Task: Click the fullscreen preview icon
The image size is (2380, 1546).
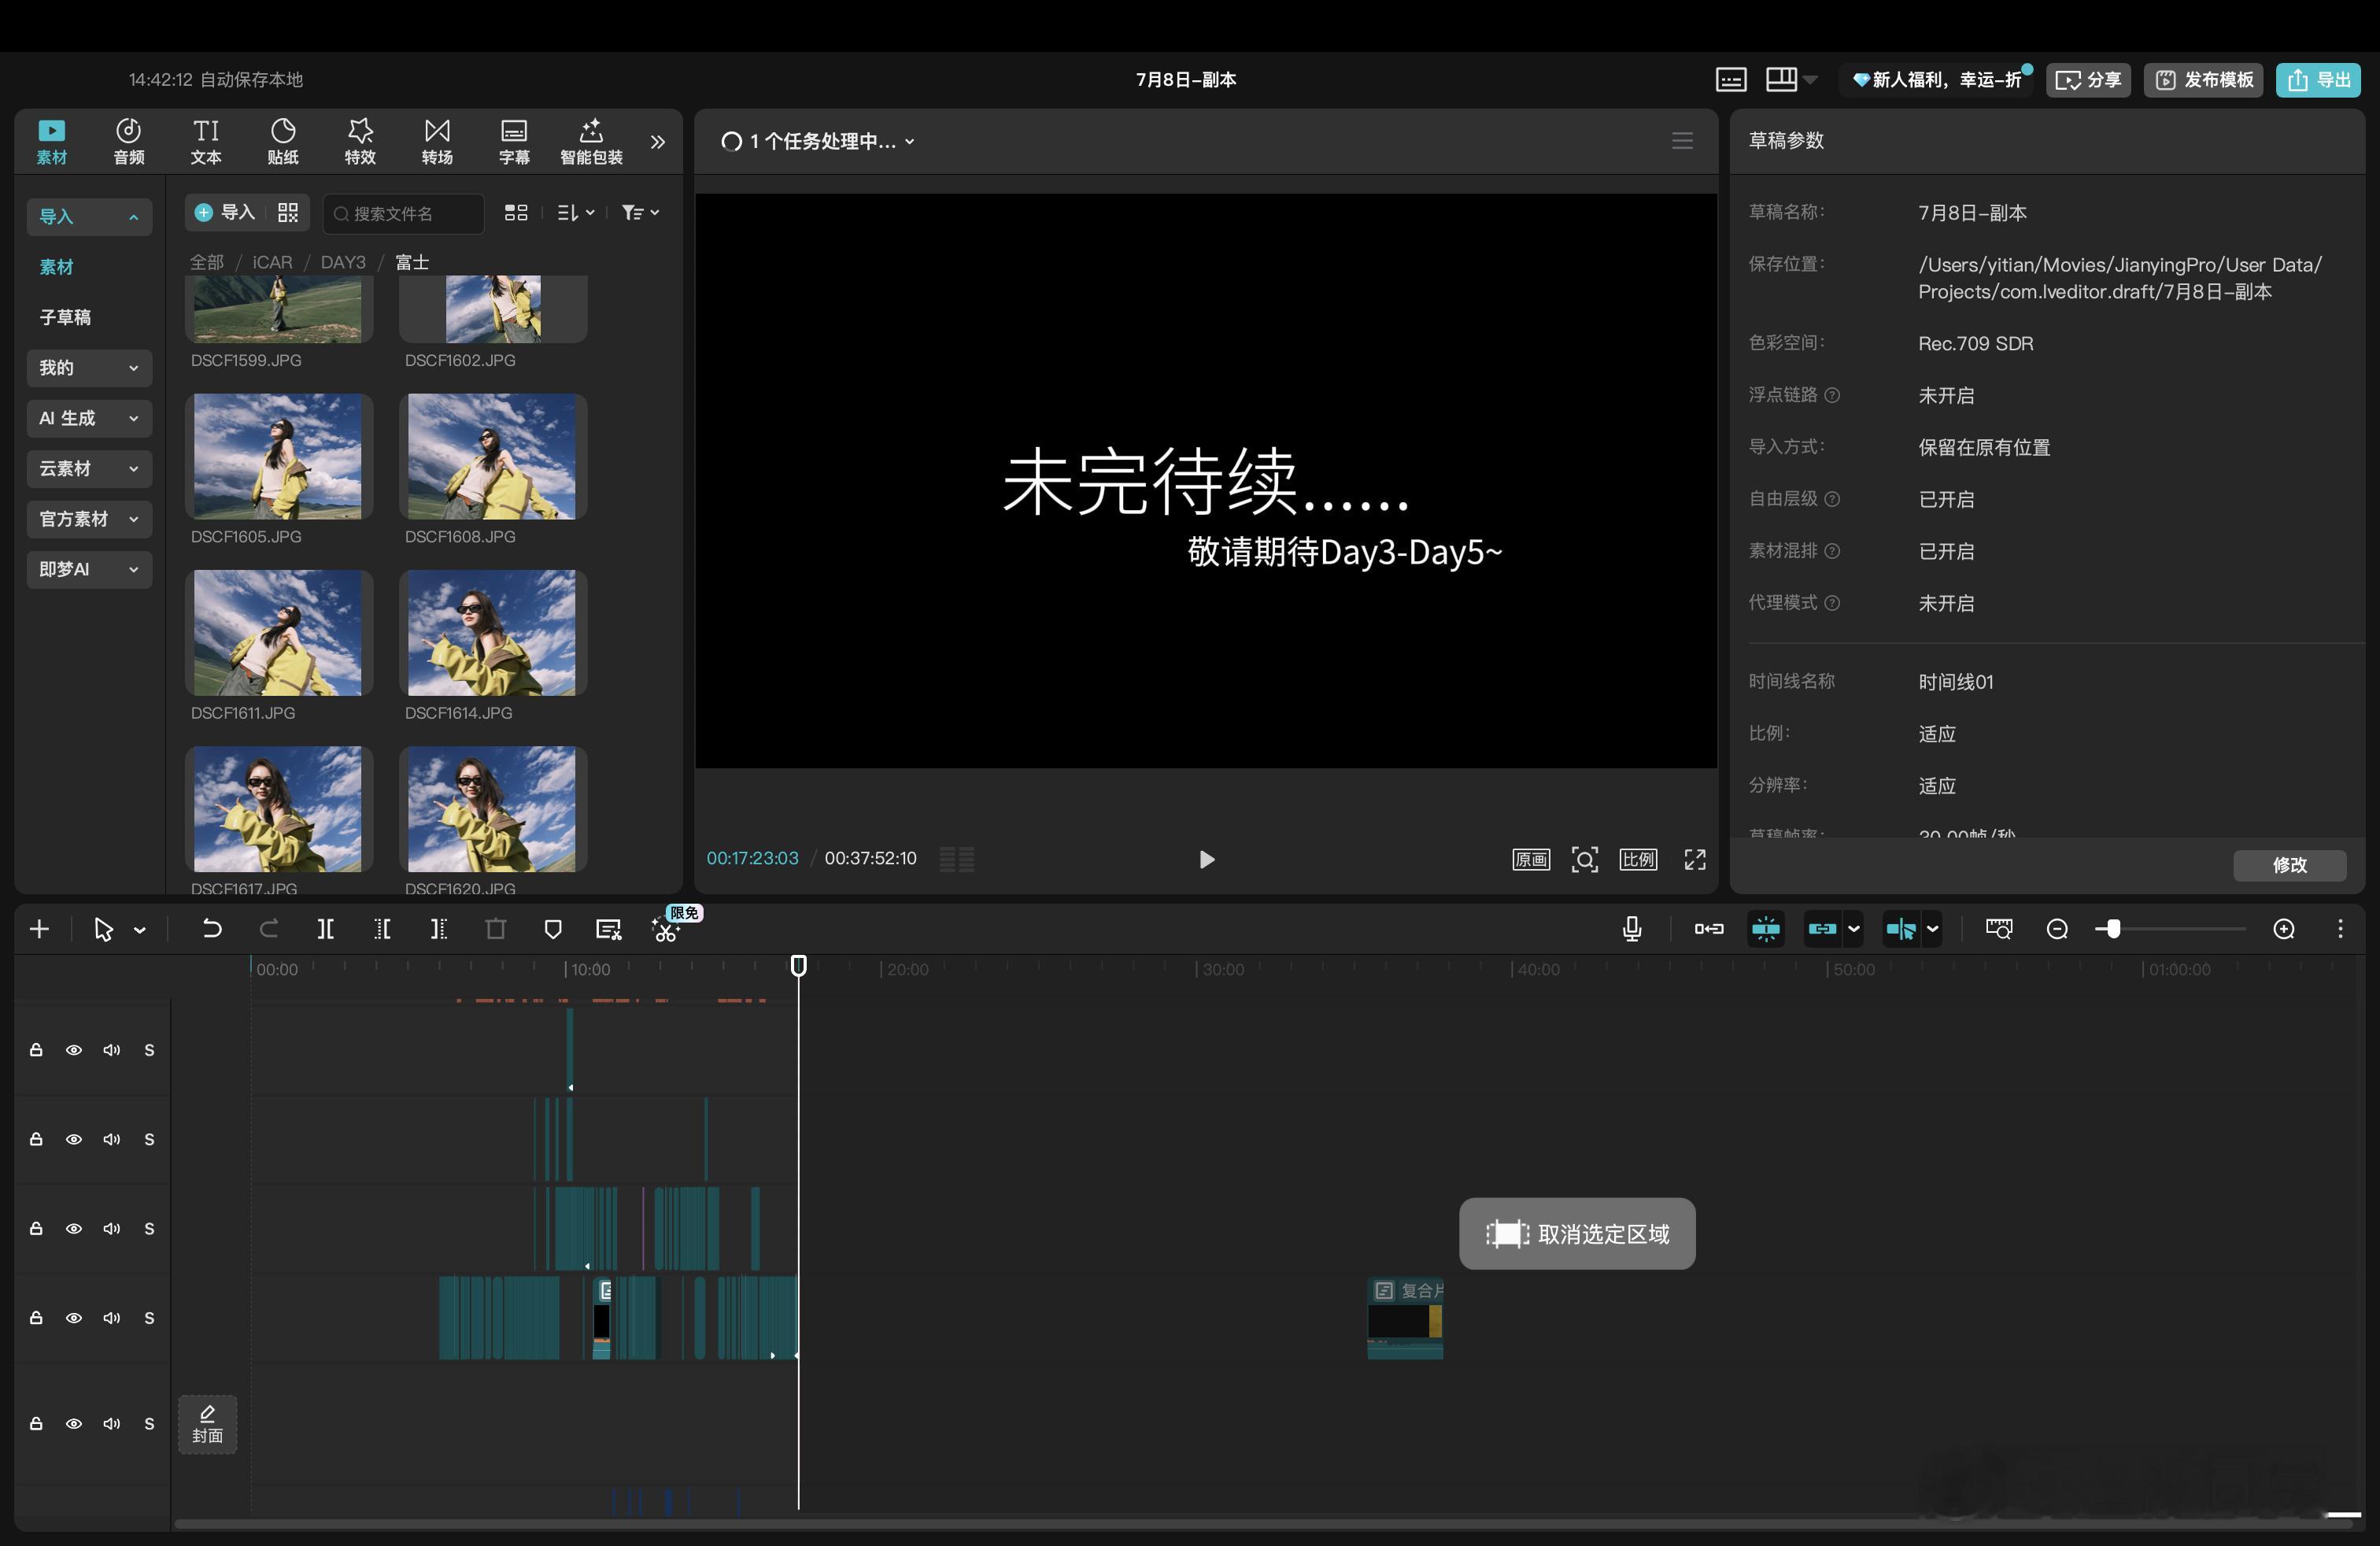Action: [x=1694, y=859]
